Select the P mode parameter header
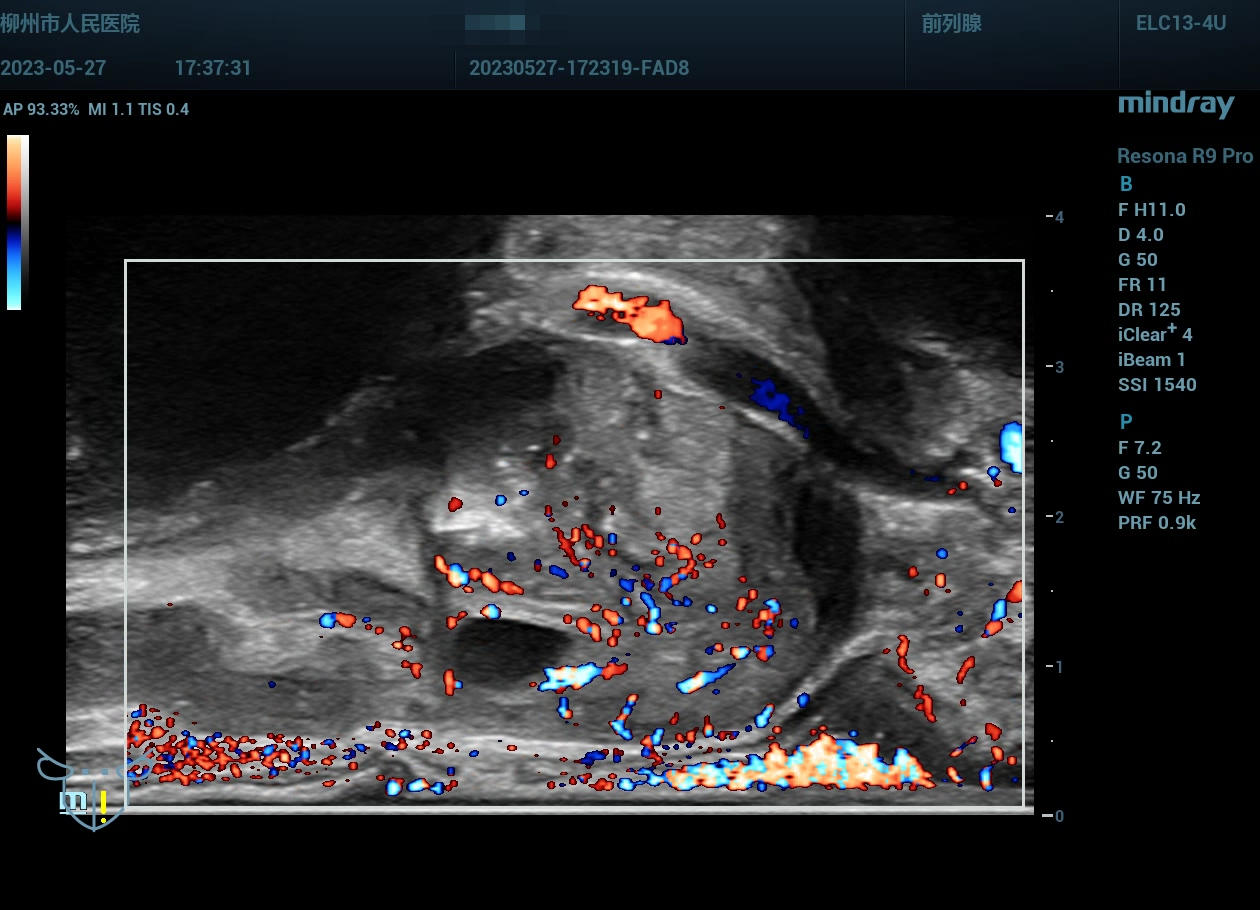1260x910 pixels. pyautogui.click(x=1126, y=422)
